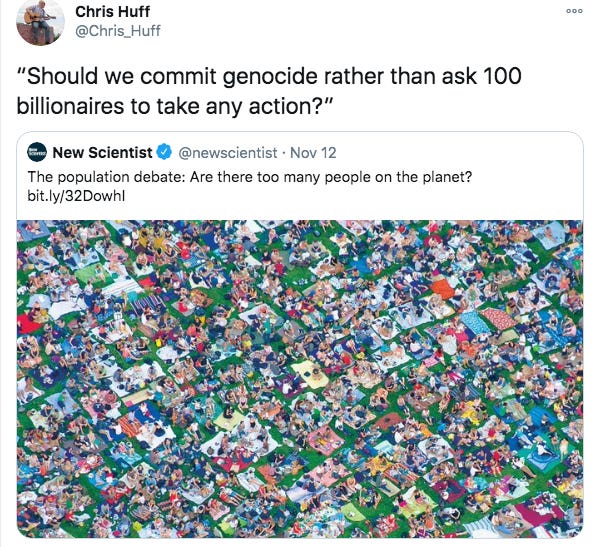Click the red blanket at photo's left edge
This screenshot has height=547, width=595.
27,322
